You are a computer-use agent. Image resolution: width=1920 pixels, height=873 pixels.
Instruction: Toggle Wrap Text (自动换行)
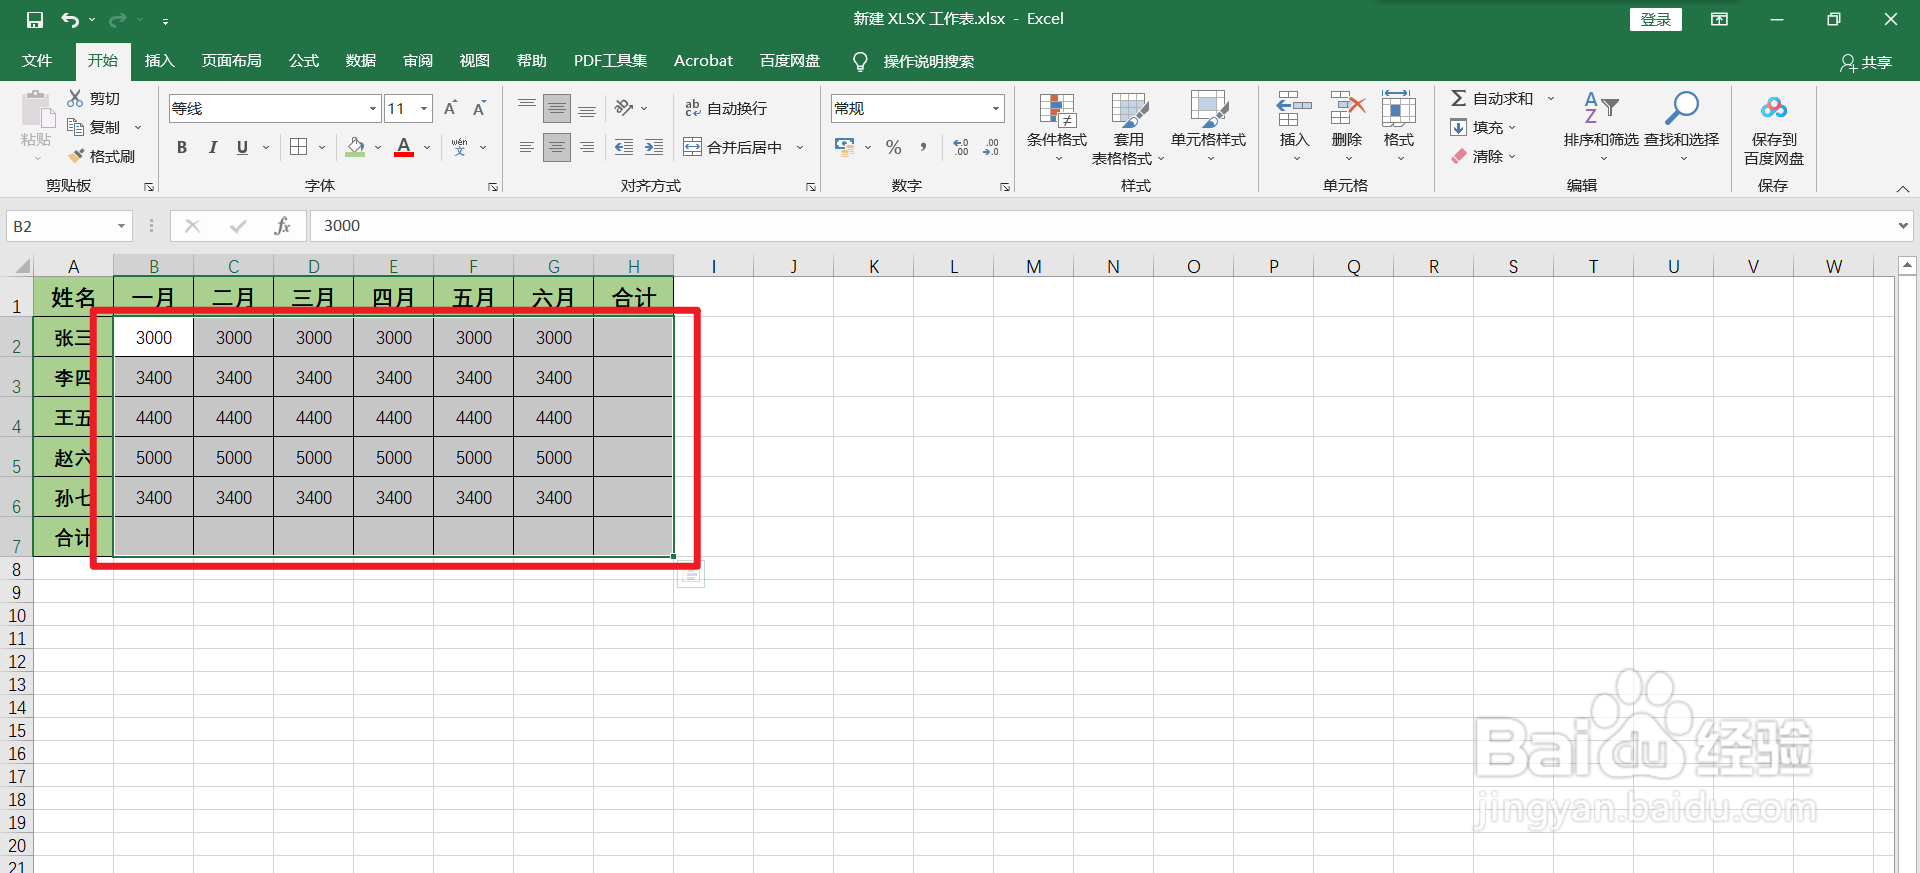tap(726, 108)
